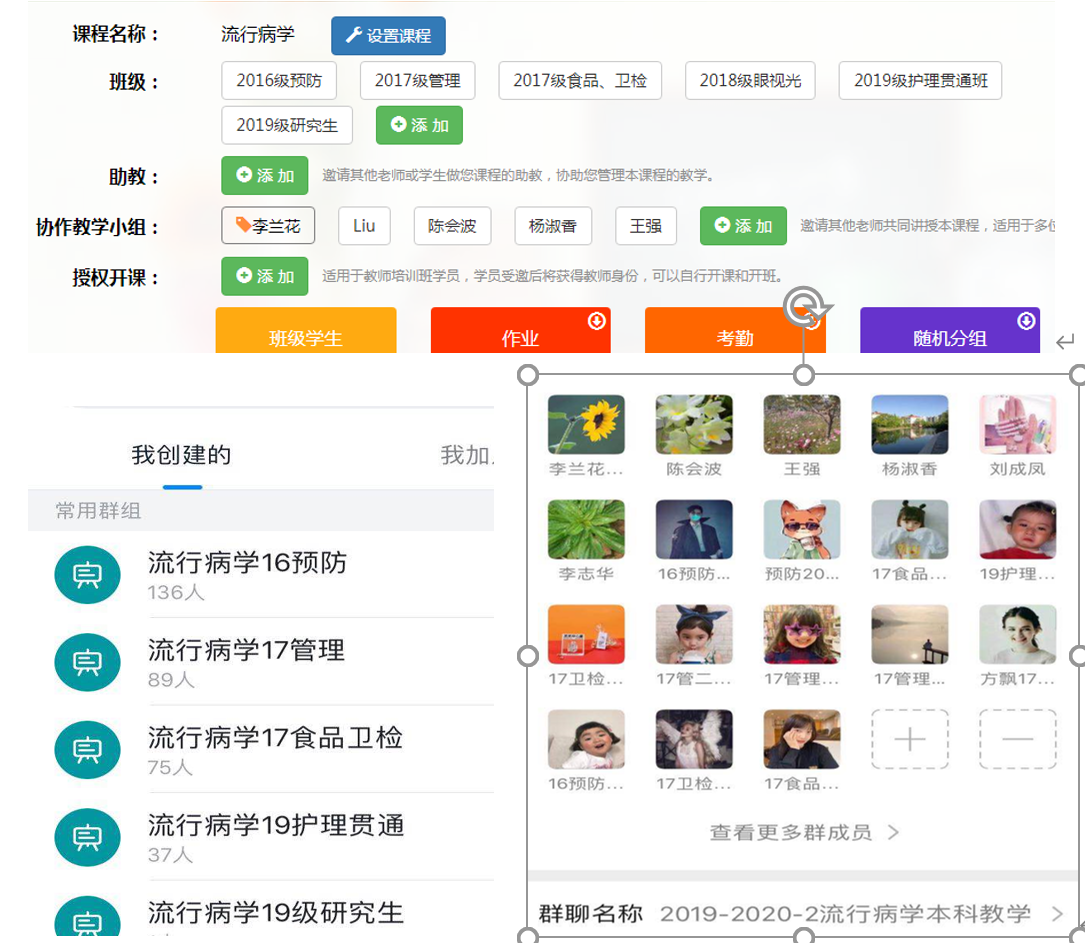This screenshot has height=943, width=1085.
Task: Switch to the 我加入 tab
Action: click(466, 456)
